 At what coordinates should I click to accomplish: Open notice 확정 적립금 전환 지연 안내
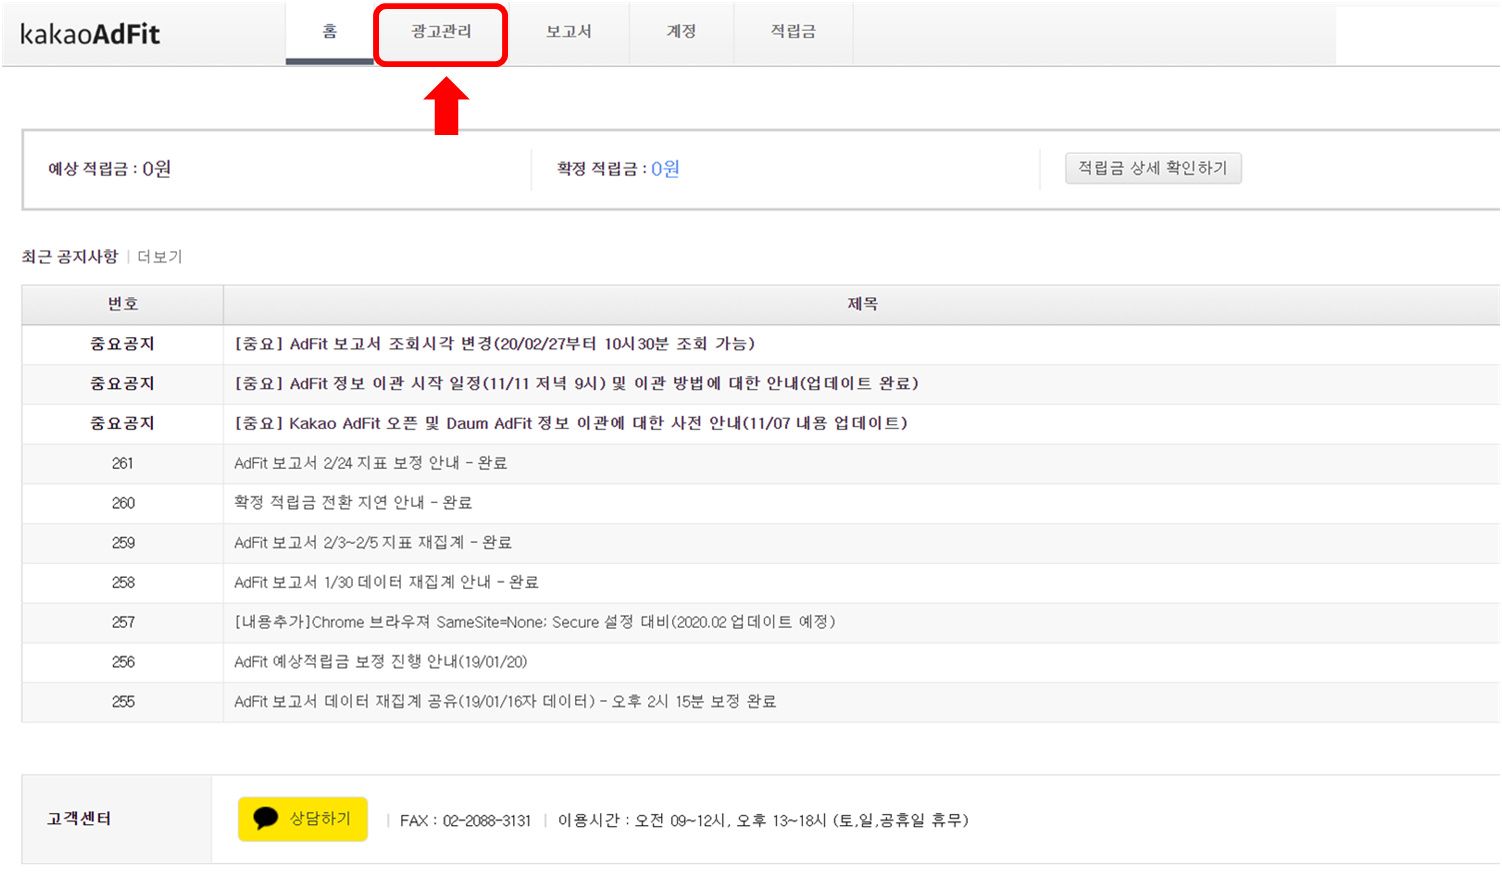pos(353,503)
